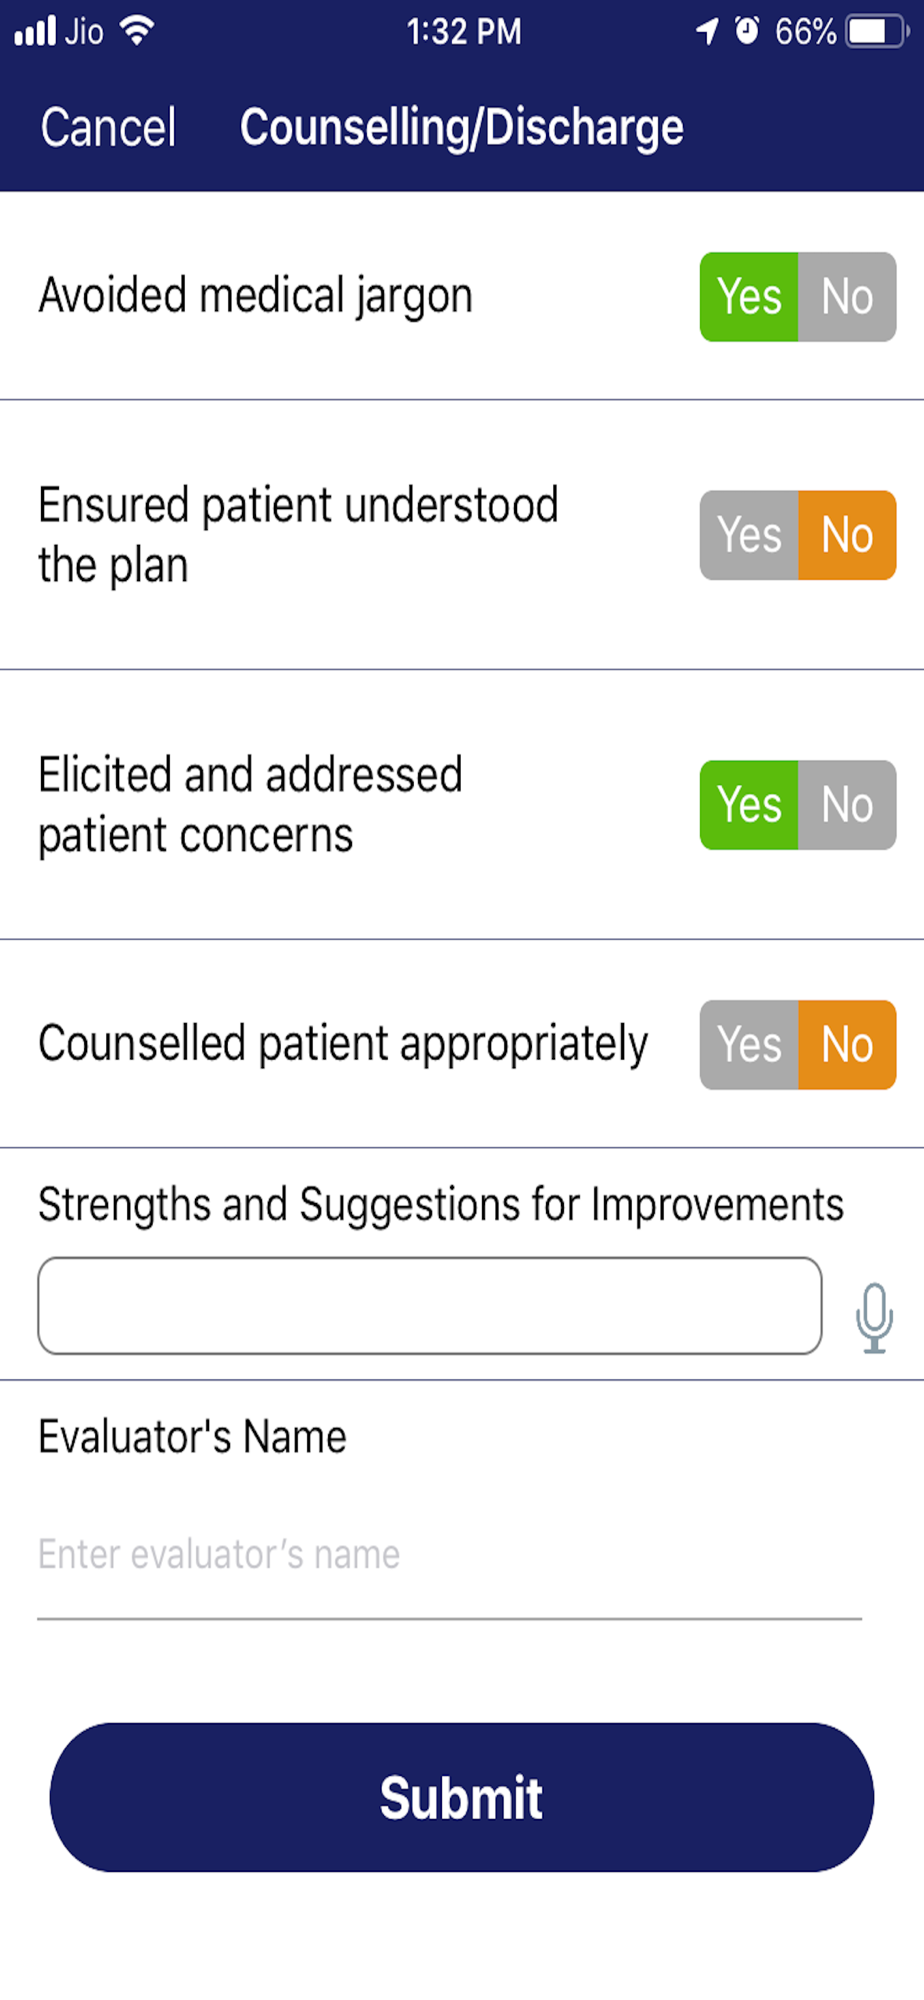This screenshot has width=924, height=2000.
Task: Select Yes for Elicited and addressed concerns
Action: (x=749, y=805)
